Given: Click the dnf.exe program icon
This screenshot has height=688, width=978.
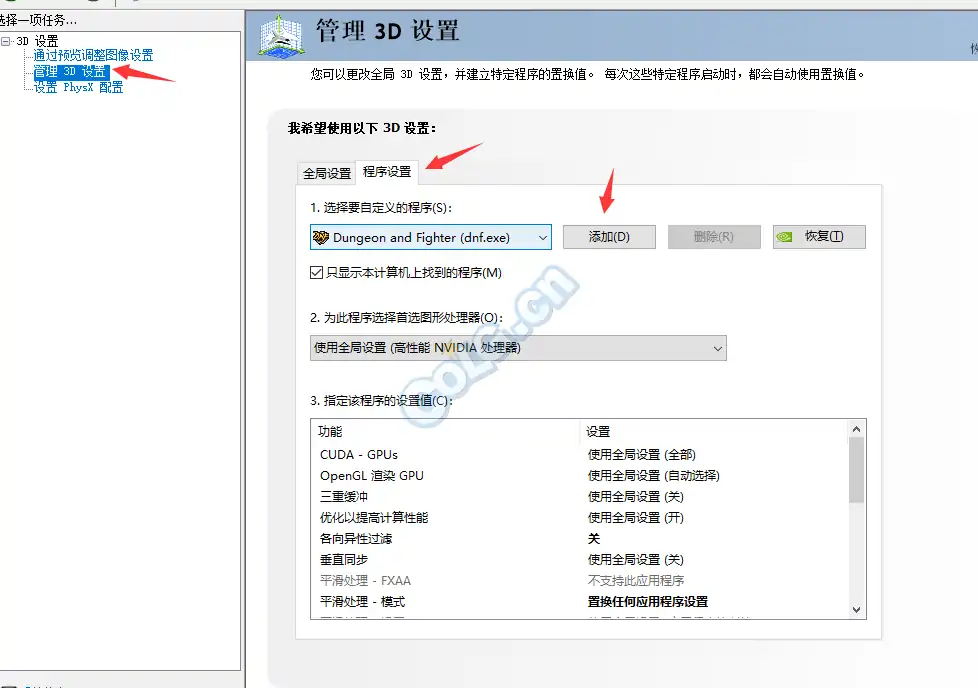Looking at the screenshot, I should point(321,237).
